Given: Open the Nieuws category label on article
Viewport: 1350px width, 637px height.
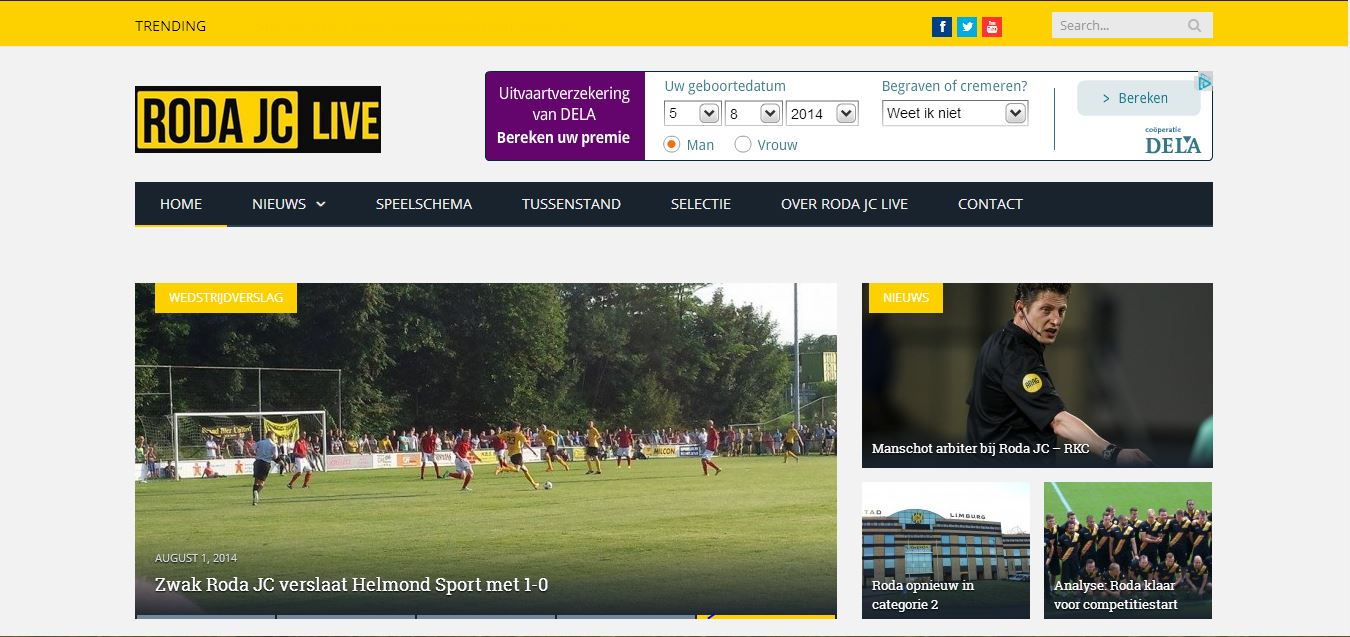Looking at the screenshot, I should tap(906, 298).
